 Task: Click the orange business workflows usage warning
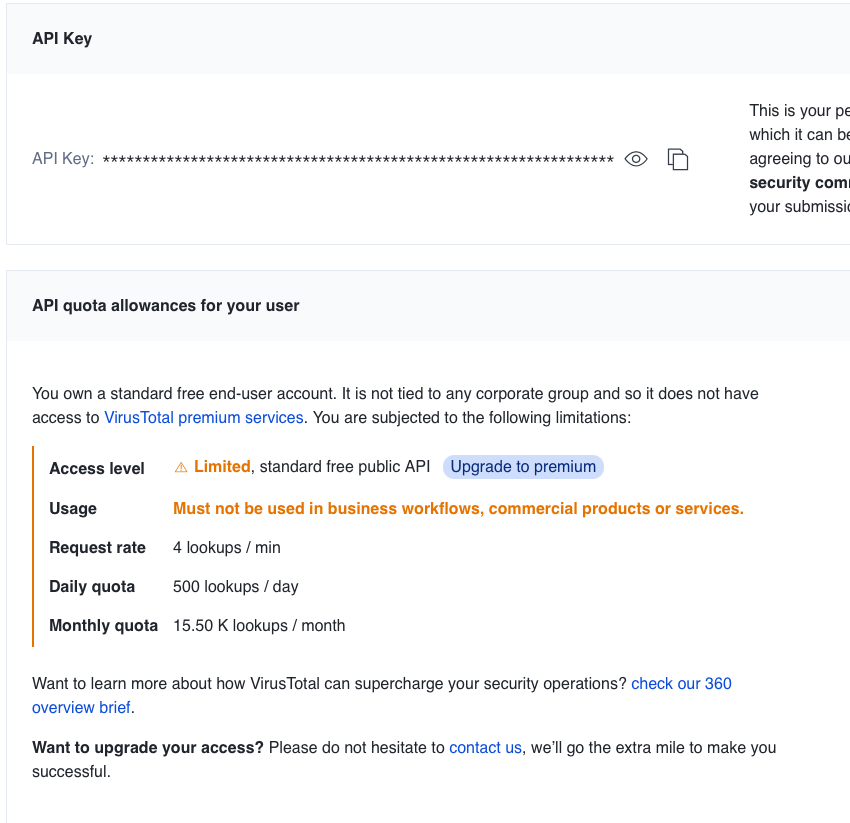tap(458, 508)
